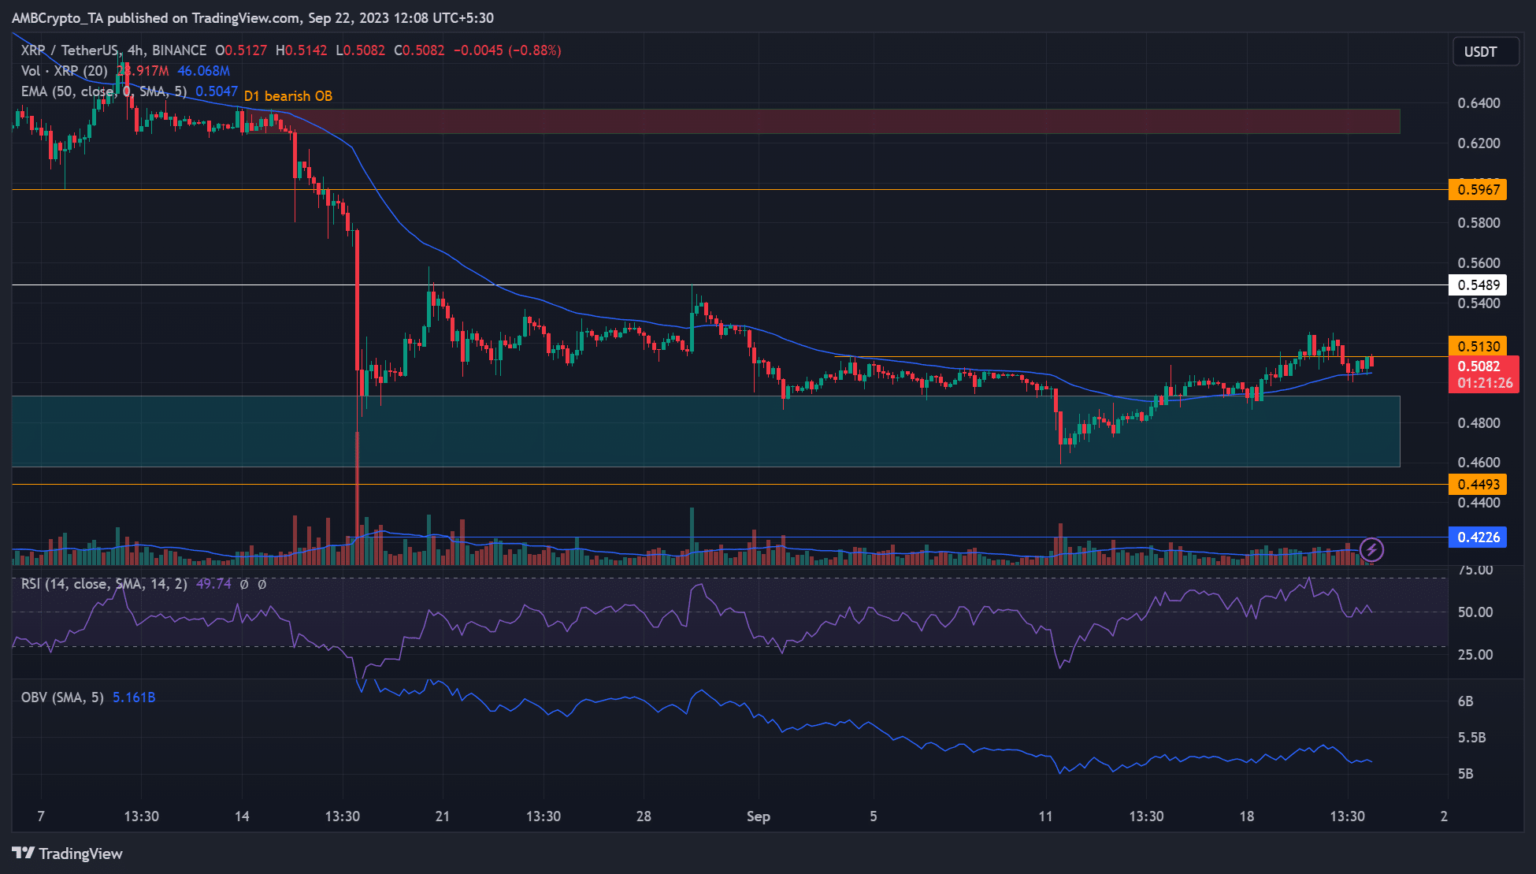Click the Sep label on time axis
1536x874 pixels.
coord(758,816)
